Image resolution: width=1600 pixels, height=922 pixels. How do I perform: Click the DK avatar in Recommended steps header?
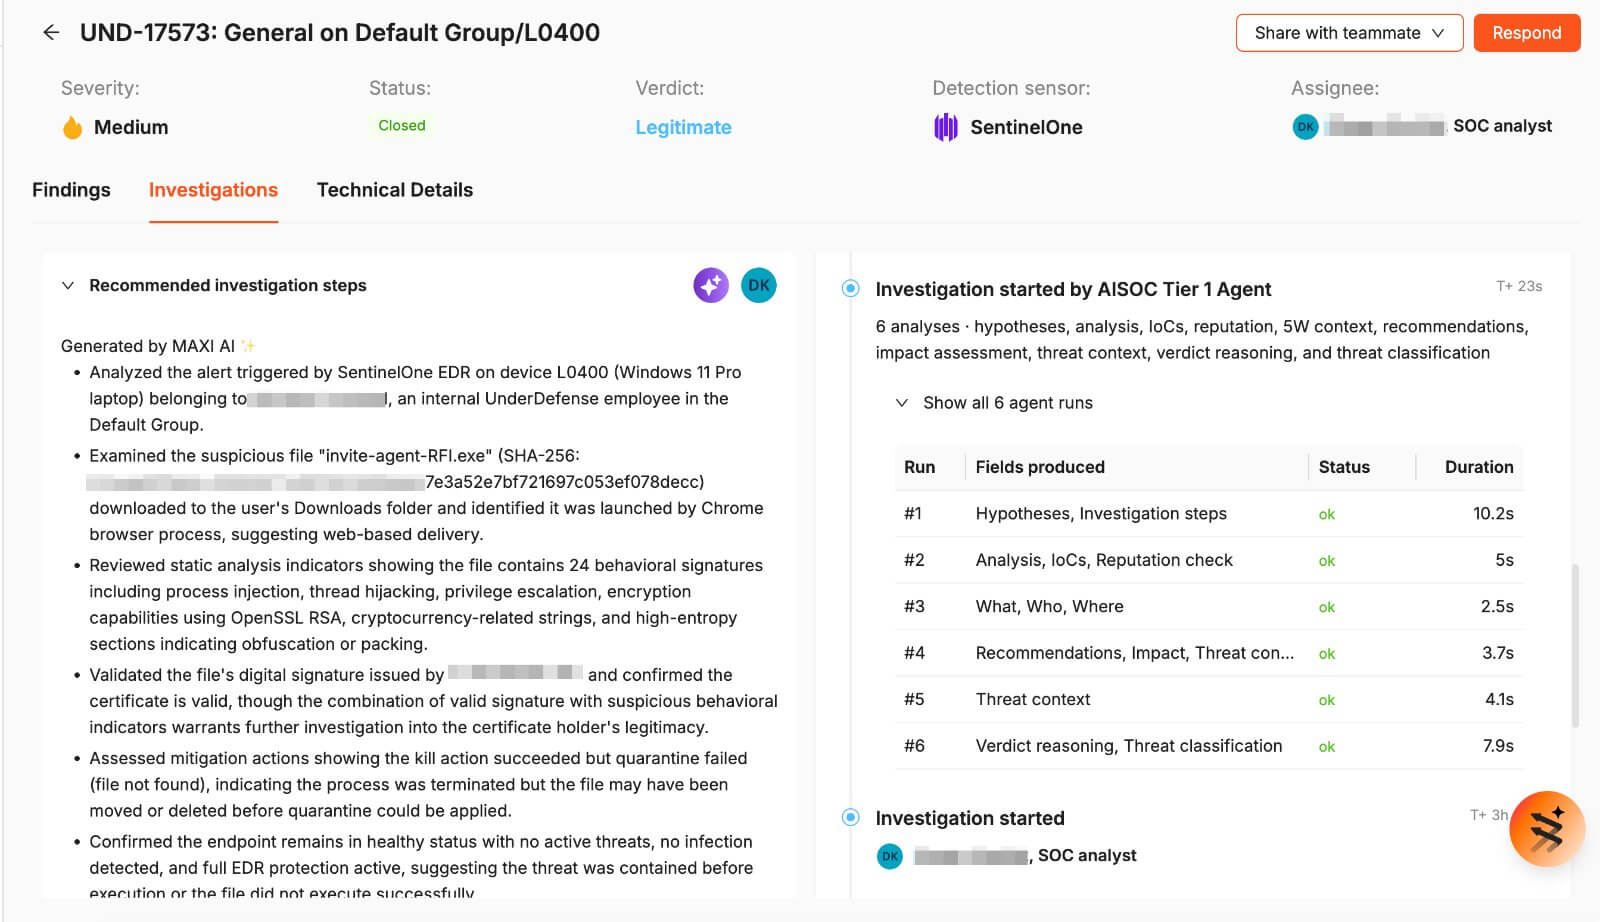click(x=759, y=285)
